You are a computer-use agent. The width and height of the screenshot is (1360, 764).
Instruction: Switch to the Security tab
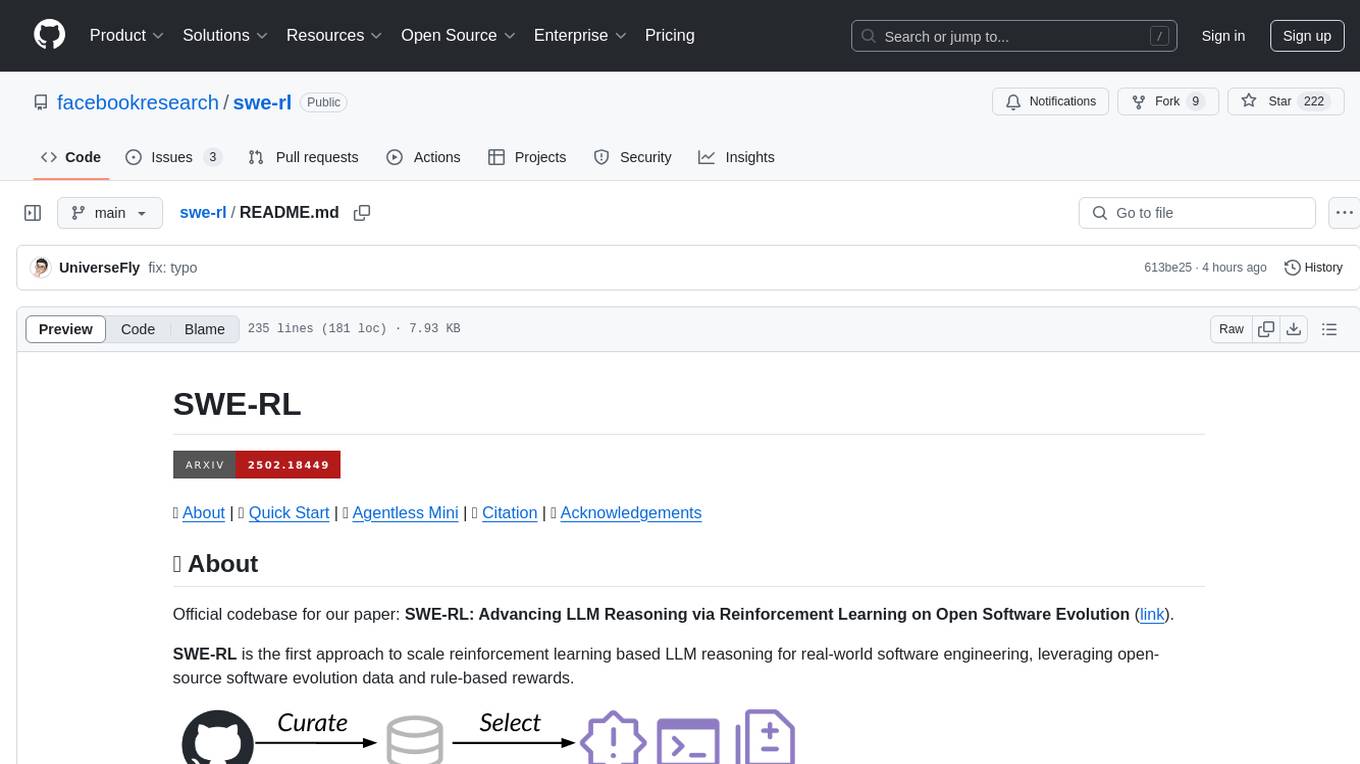point(632,157)
